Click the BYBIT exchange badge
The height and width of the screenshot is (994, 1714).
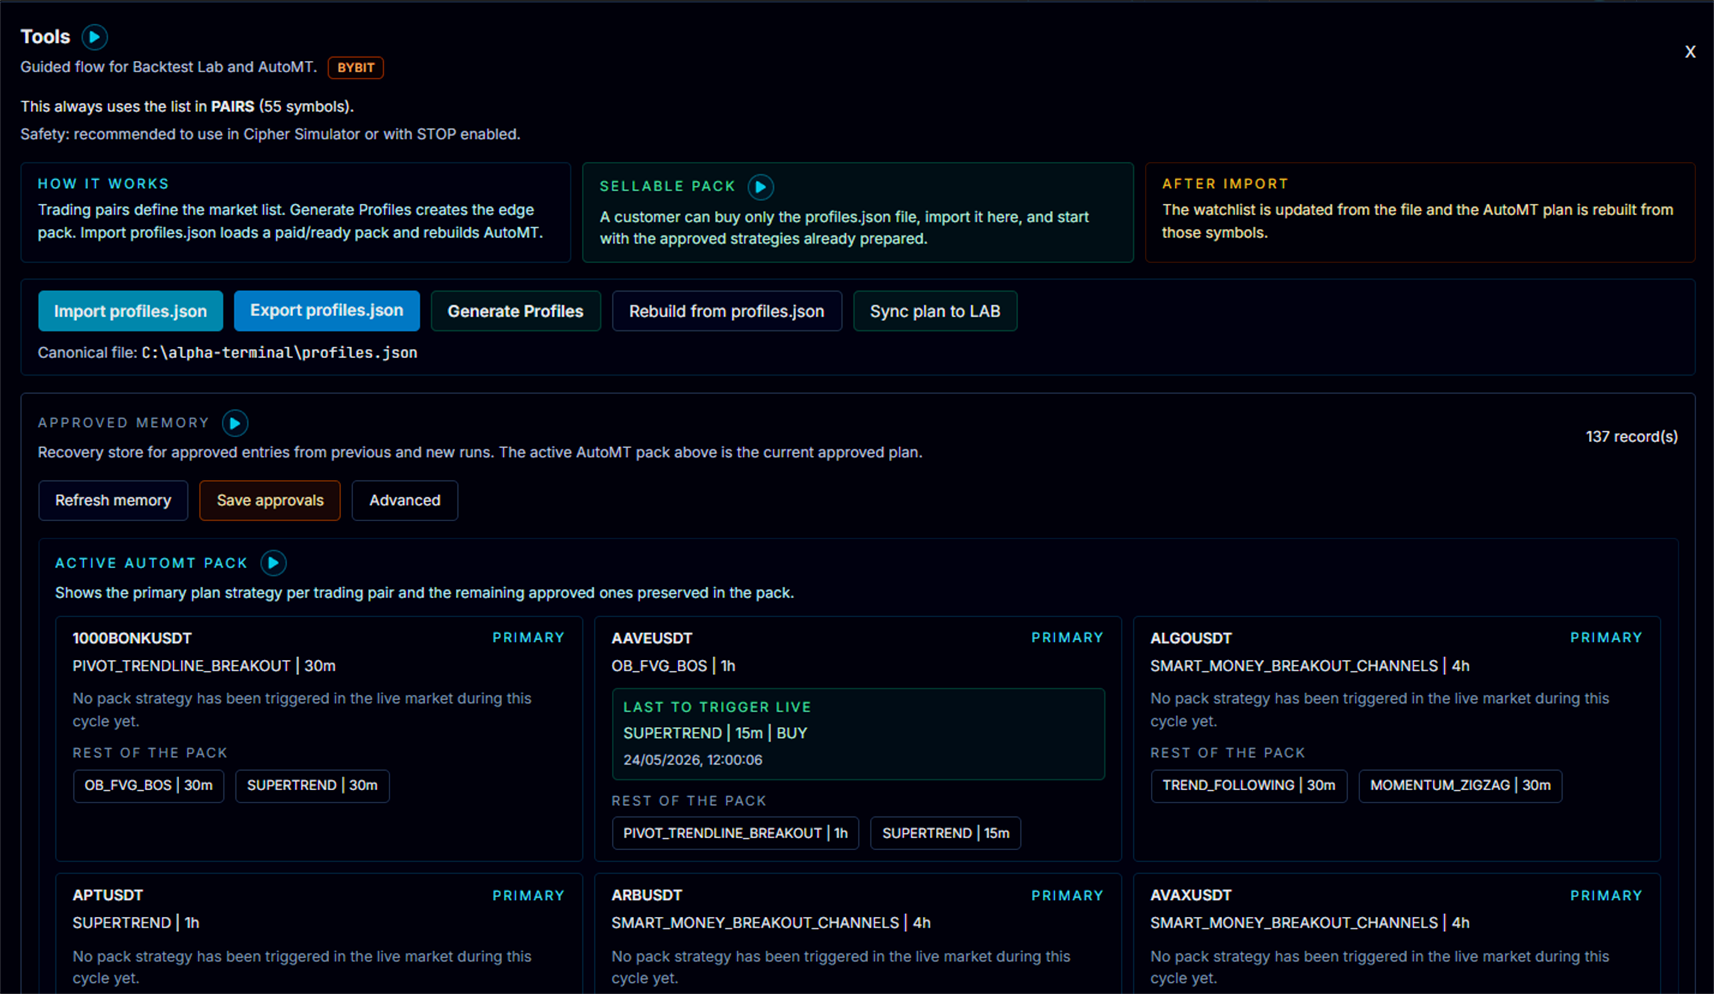click(356, 68)
